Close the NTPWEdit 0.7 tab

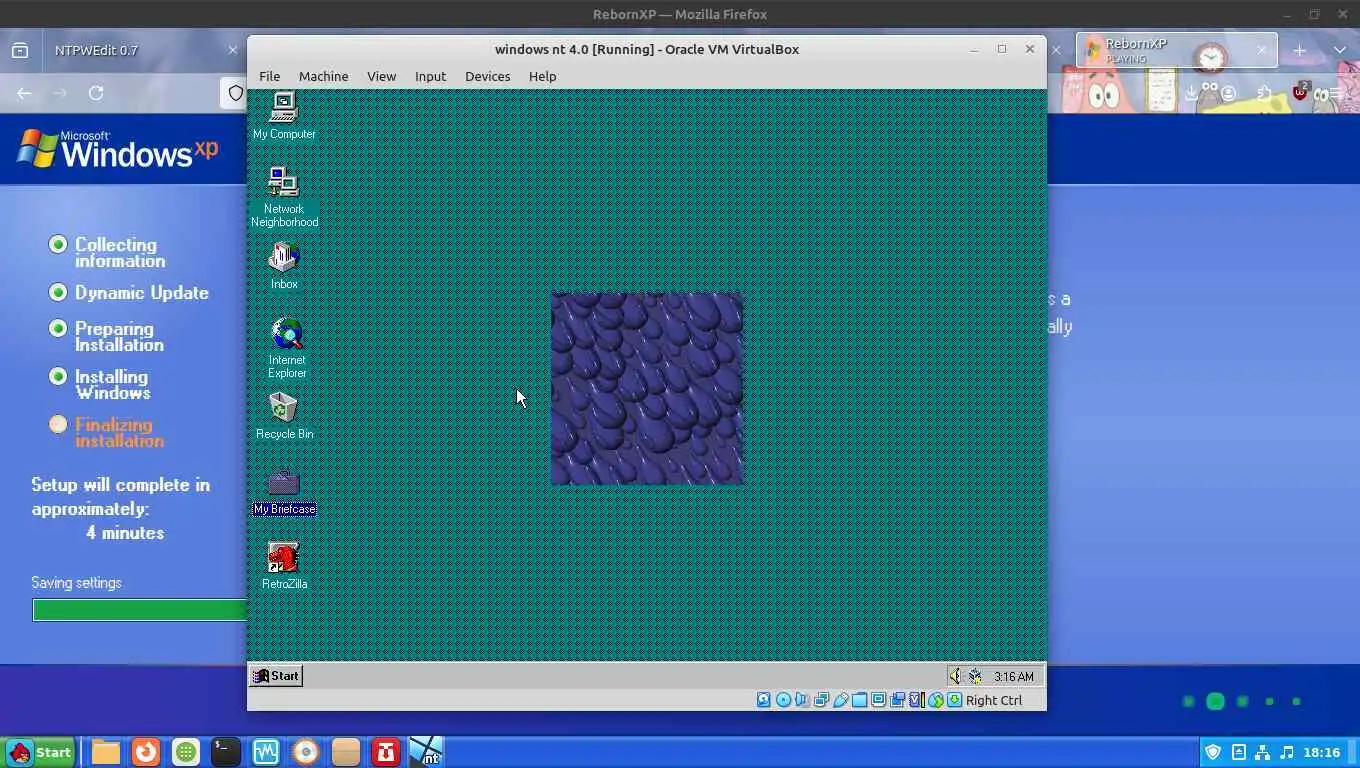point(232,50)
